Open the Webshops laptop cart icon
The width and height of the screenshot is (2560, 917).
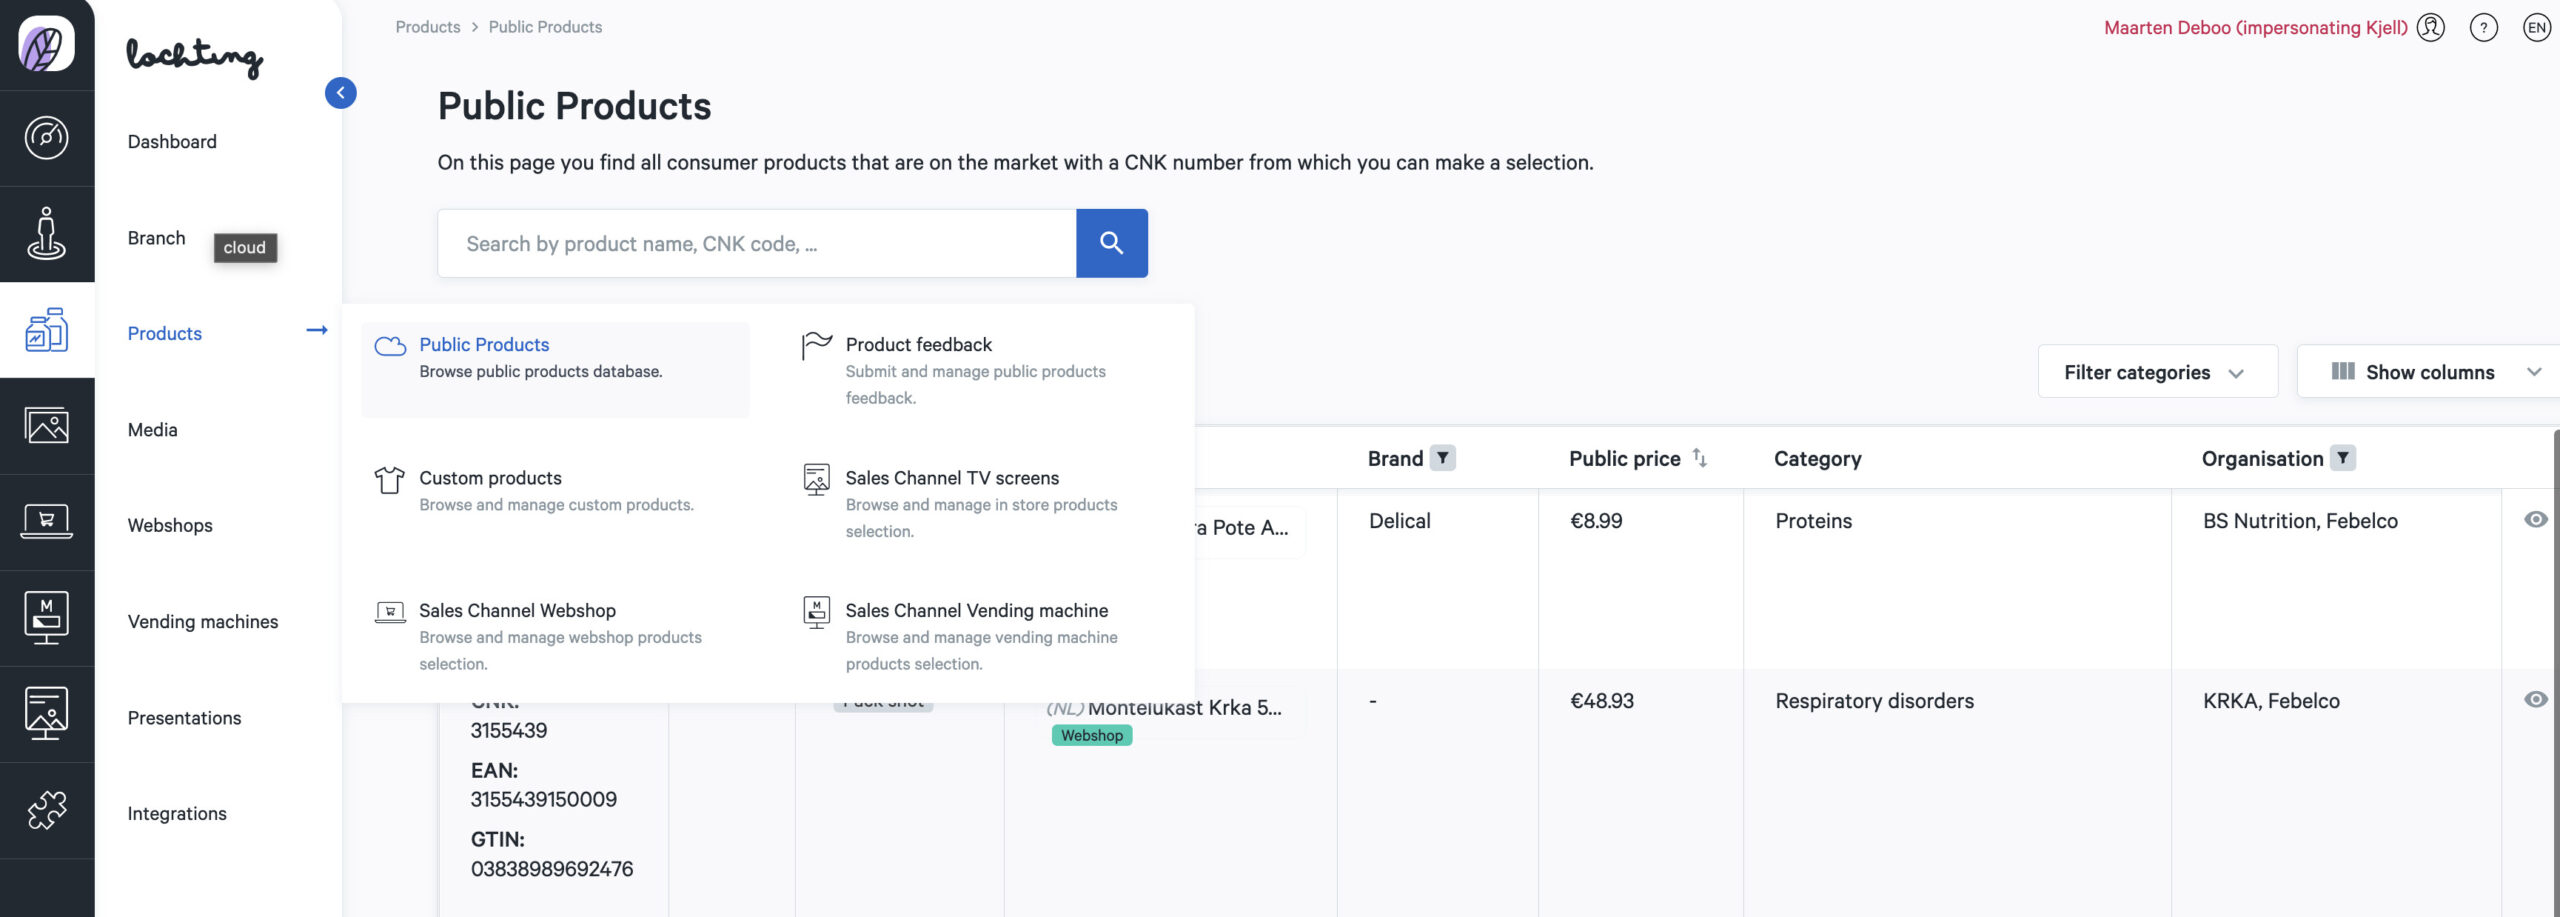pyautogui.click(x=46, y=522)
